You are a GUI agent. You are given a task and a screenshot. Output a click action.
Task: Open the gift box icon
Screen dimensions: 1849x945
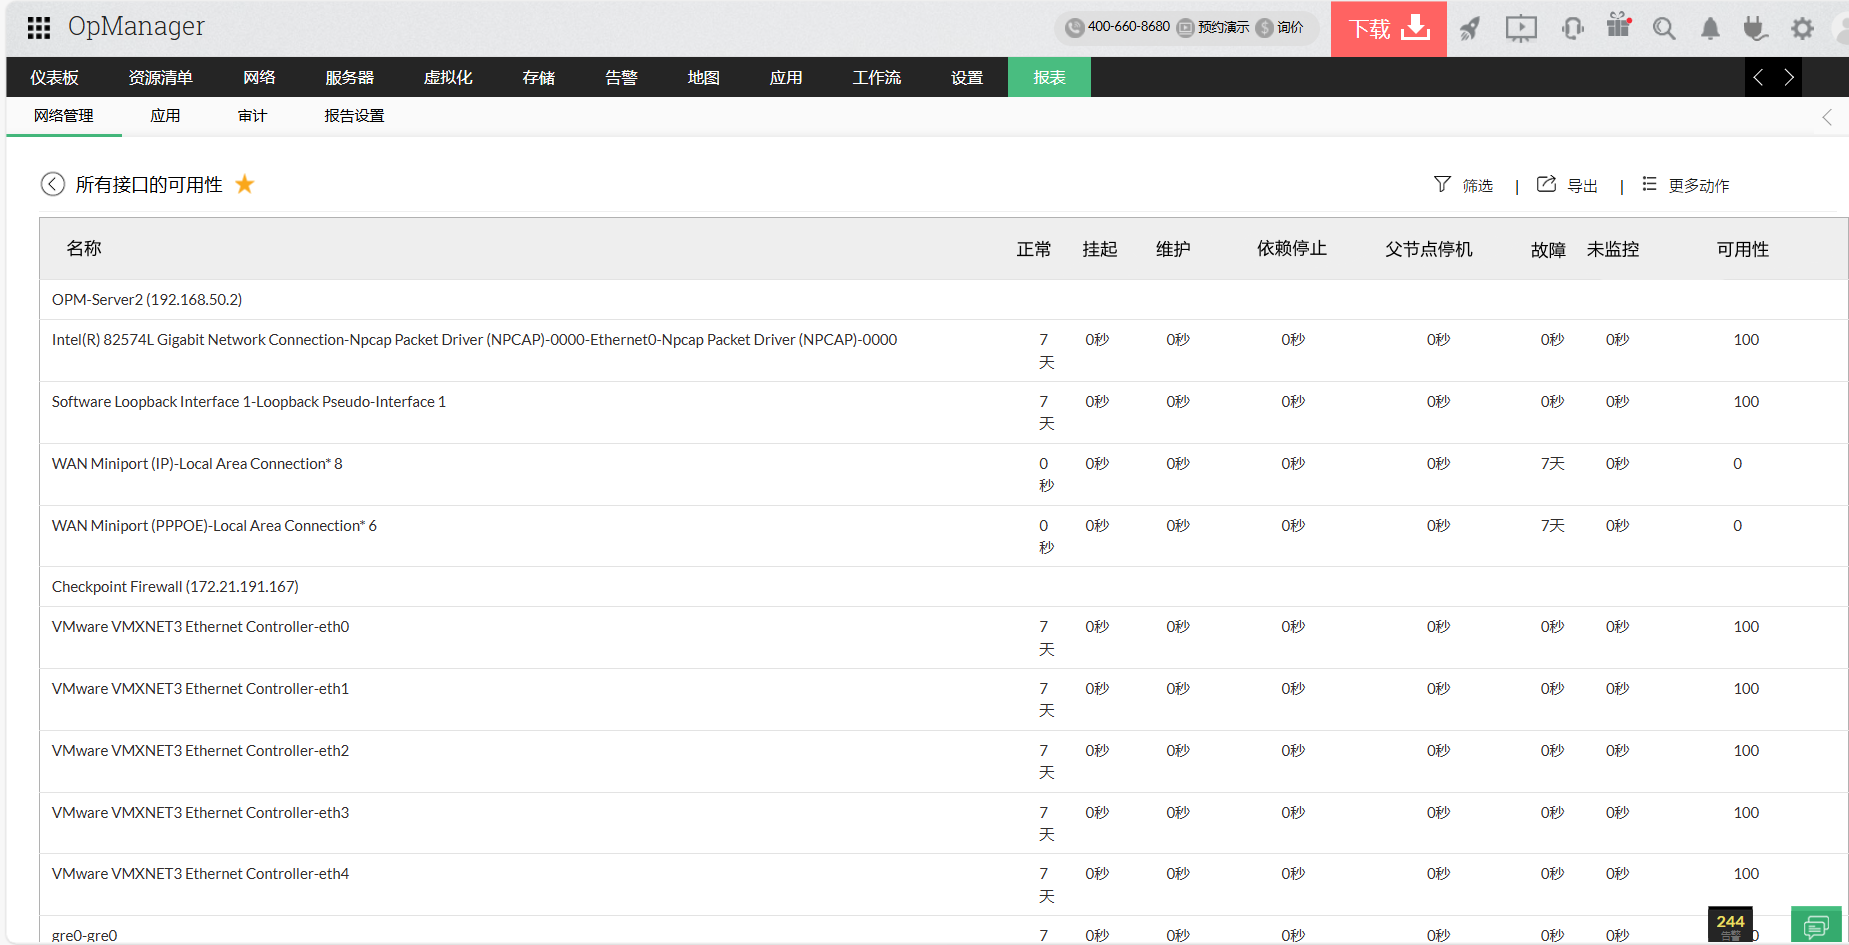tap(1618, 26)
